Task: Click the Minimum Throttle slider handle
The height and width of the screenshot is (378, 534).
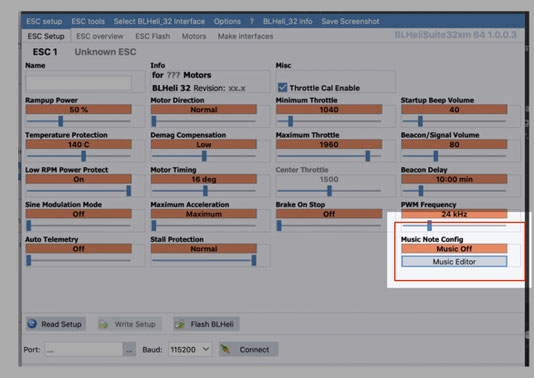Action: [x=290, y=121]
